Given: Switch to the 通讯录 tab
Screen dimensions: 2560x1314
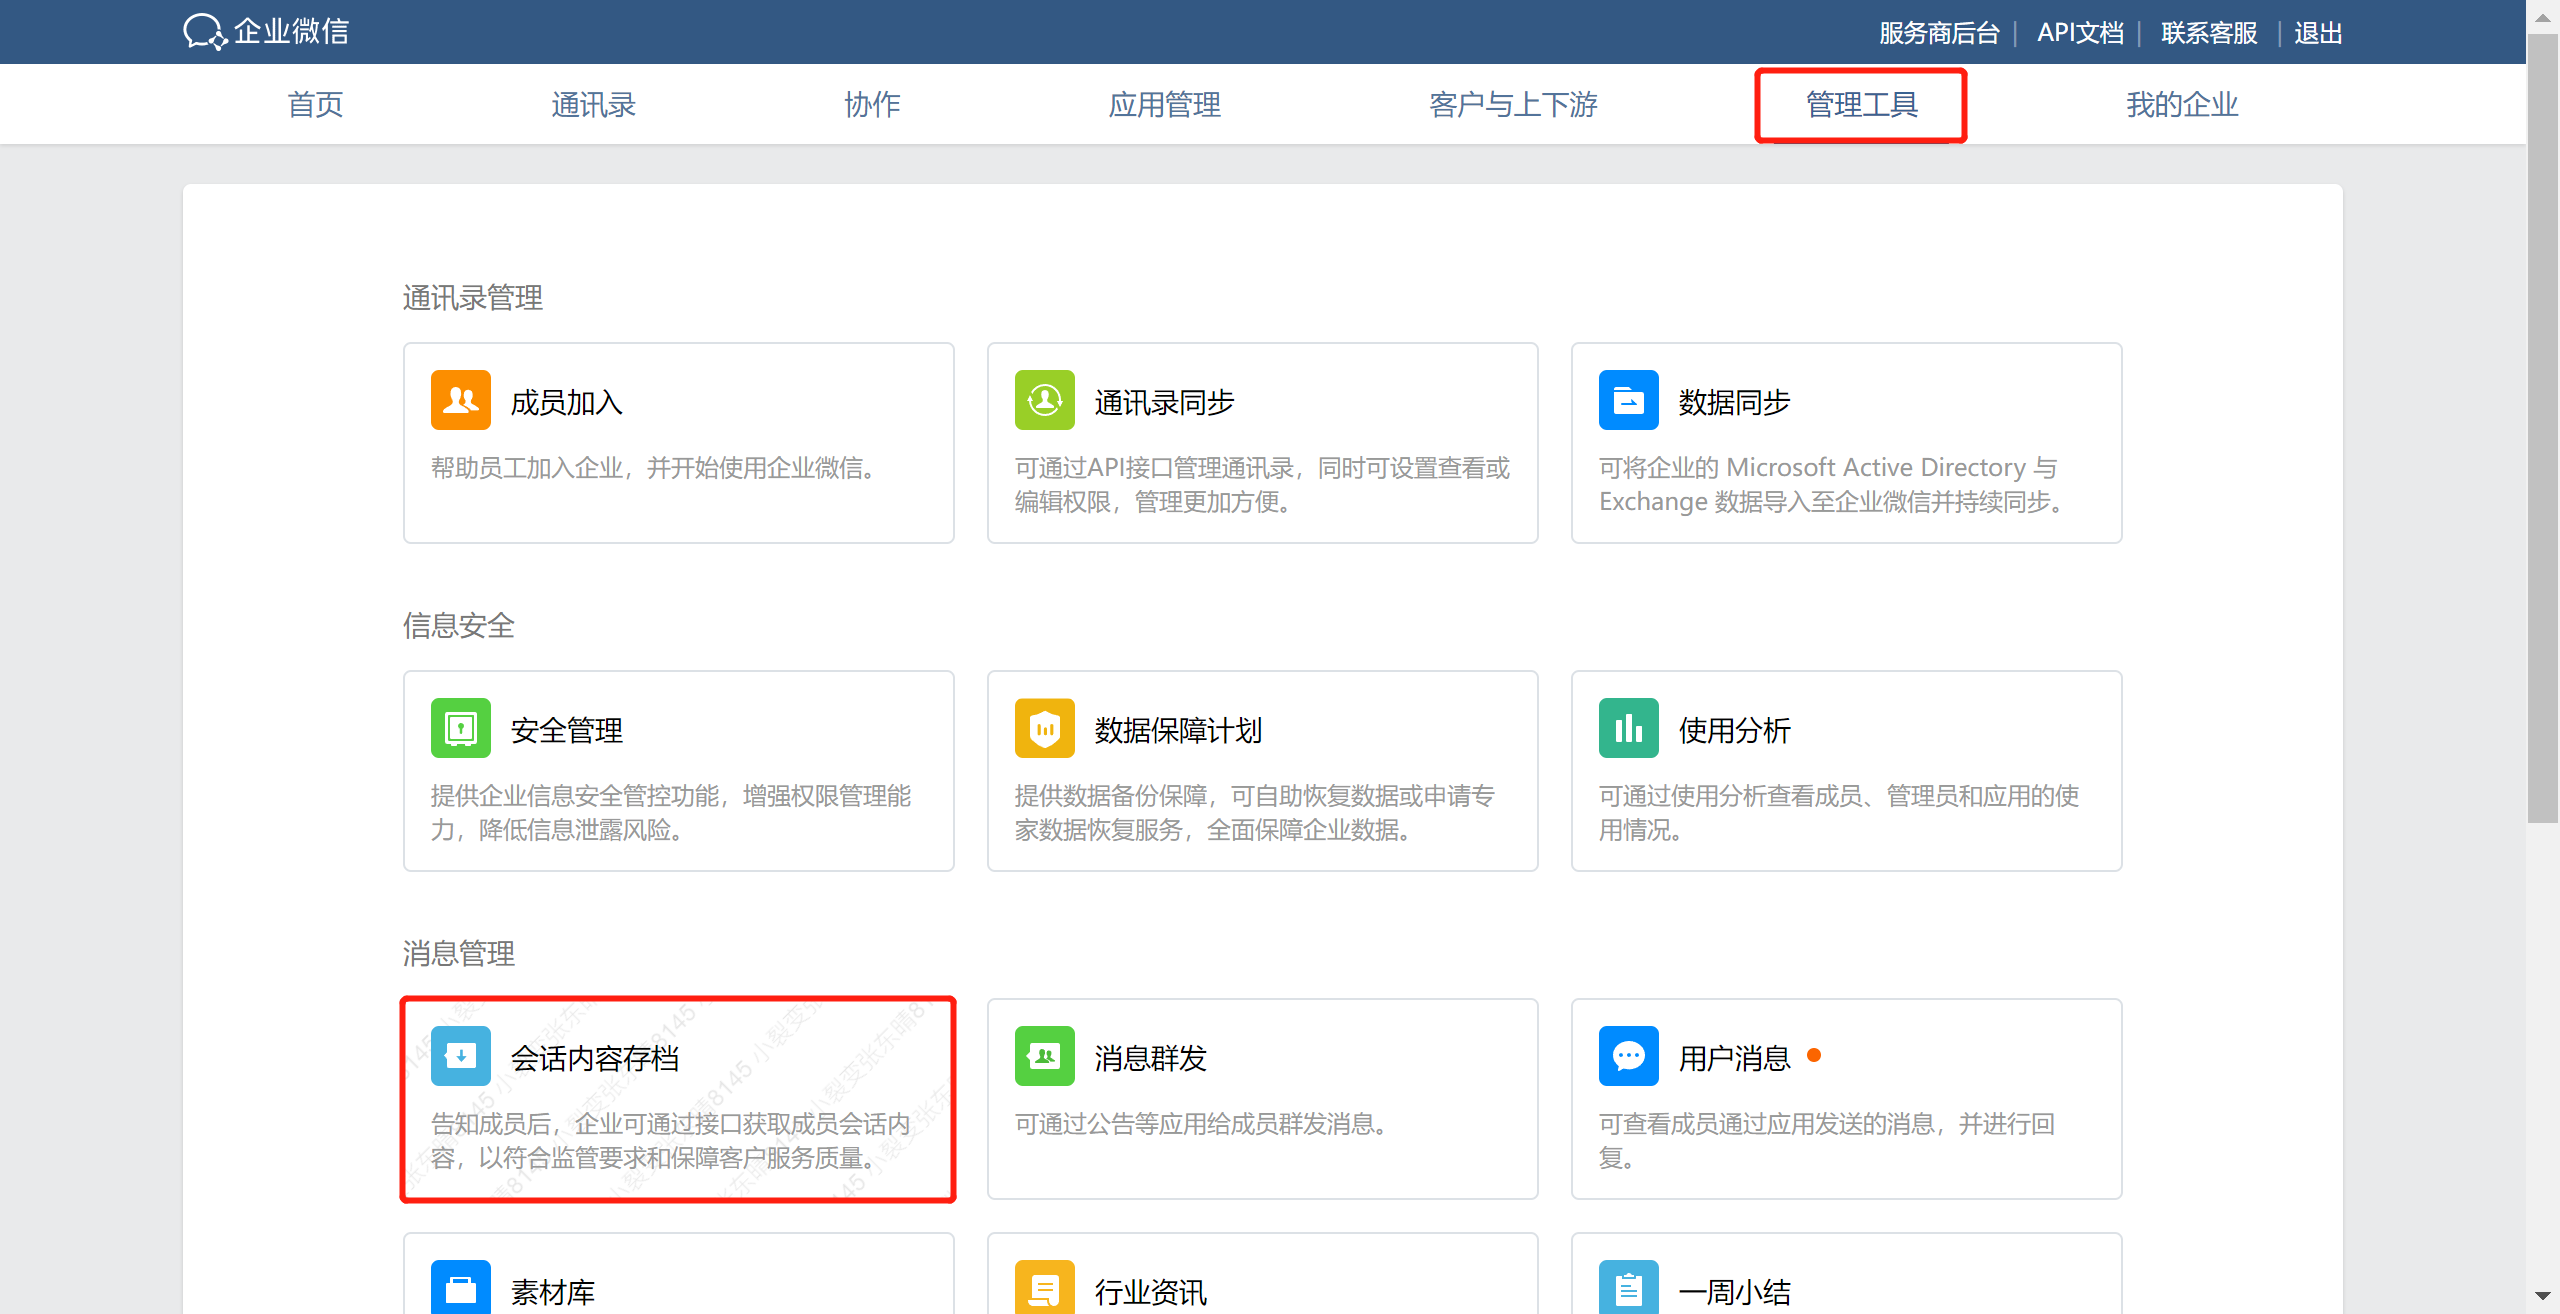Looking at the screenshot, I should pyautogui.click(x=594, y=105).
